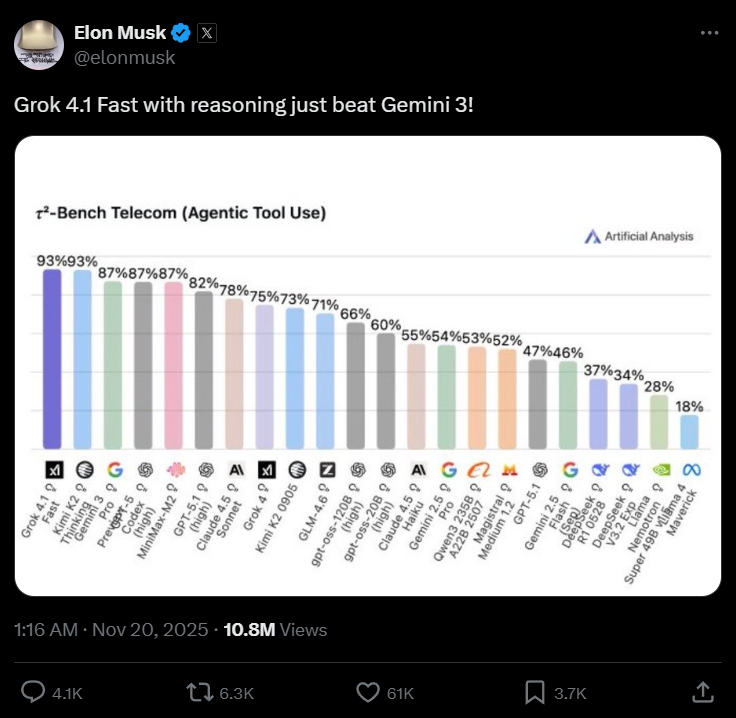Click the Elon Musk display name

(x=120, y=33)
